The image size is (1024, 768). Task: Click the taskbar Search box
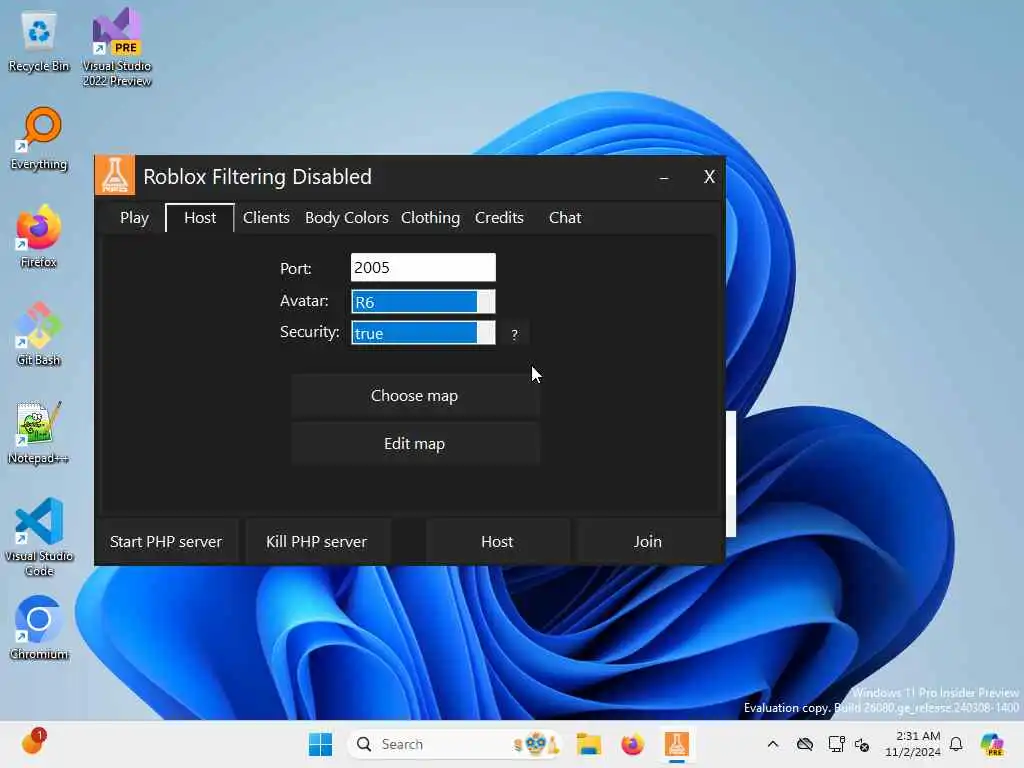455,744
